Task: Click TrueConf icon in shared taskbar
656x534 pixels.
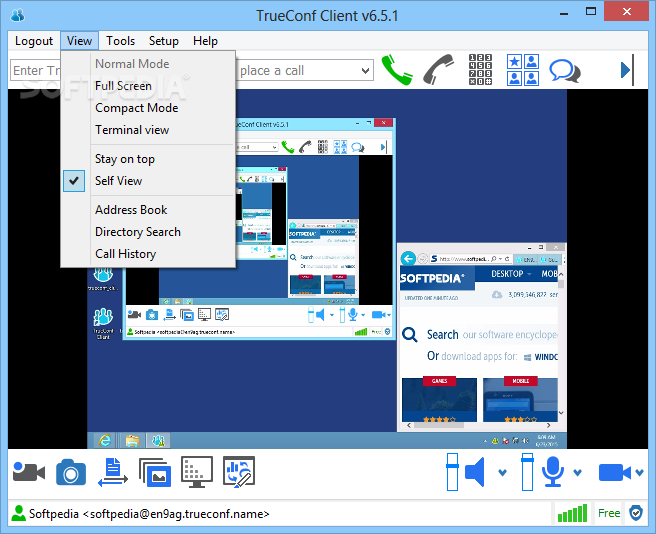Action: [158, 440]
